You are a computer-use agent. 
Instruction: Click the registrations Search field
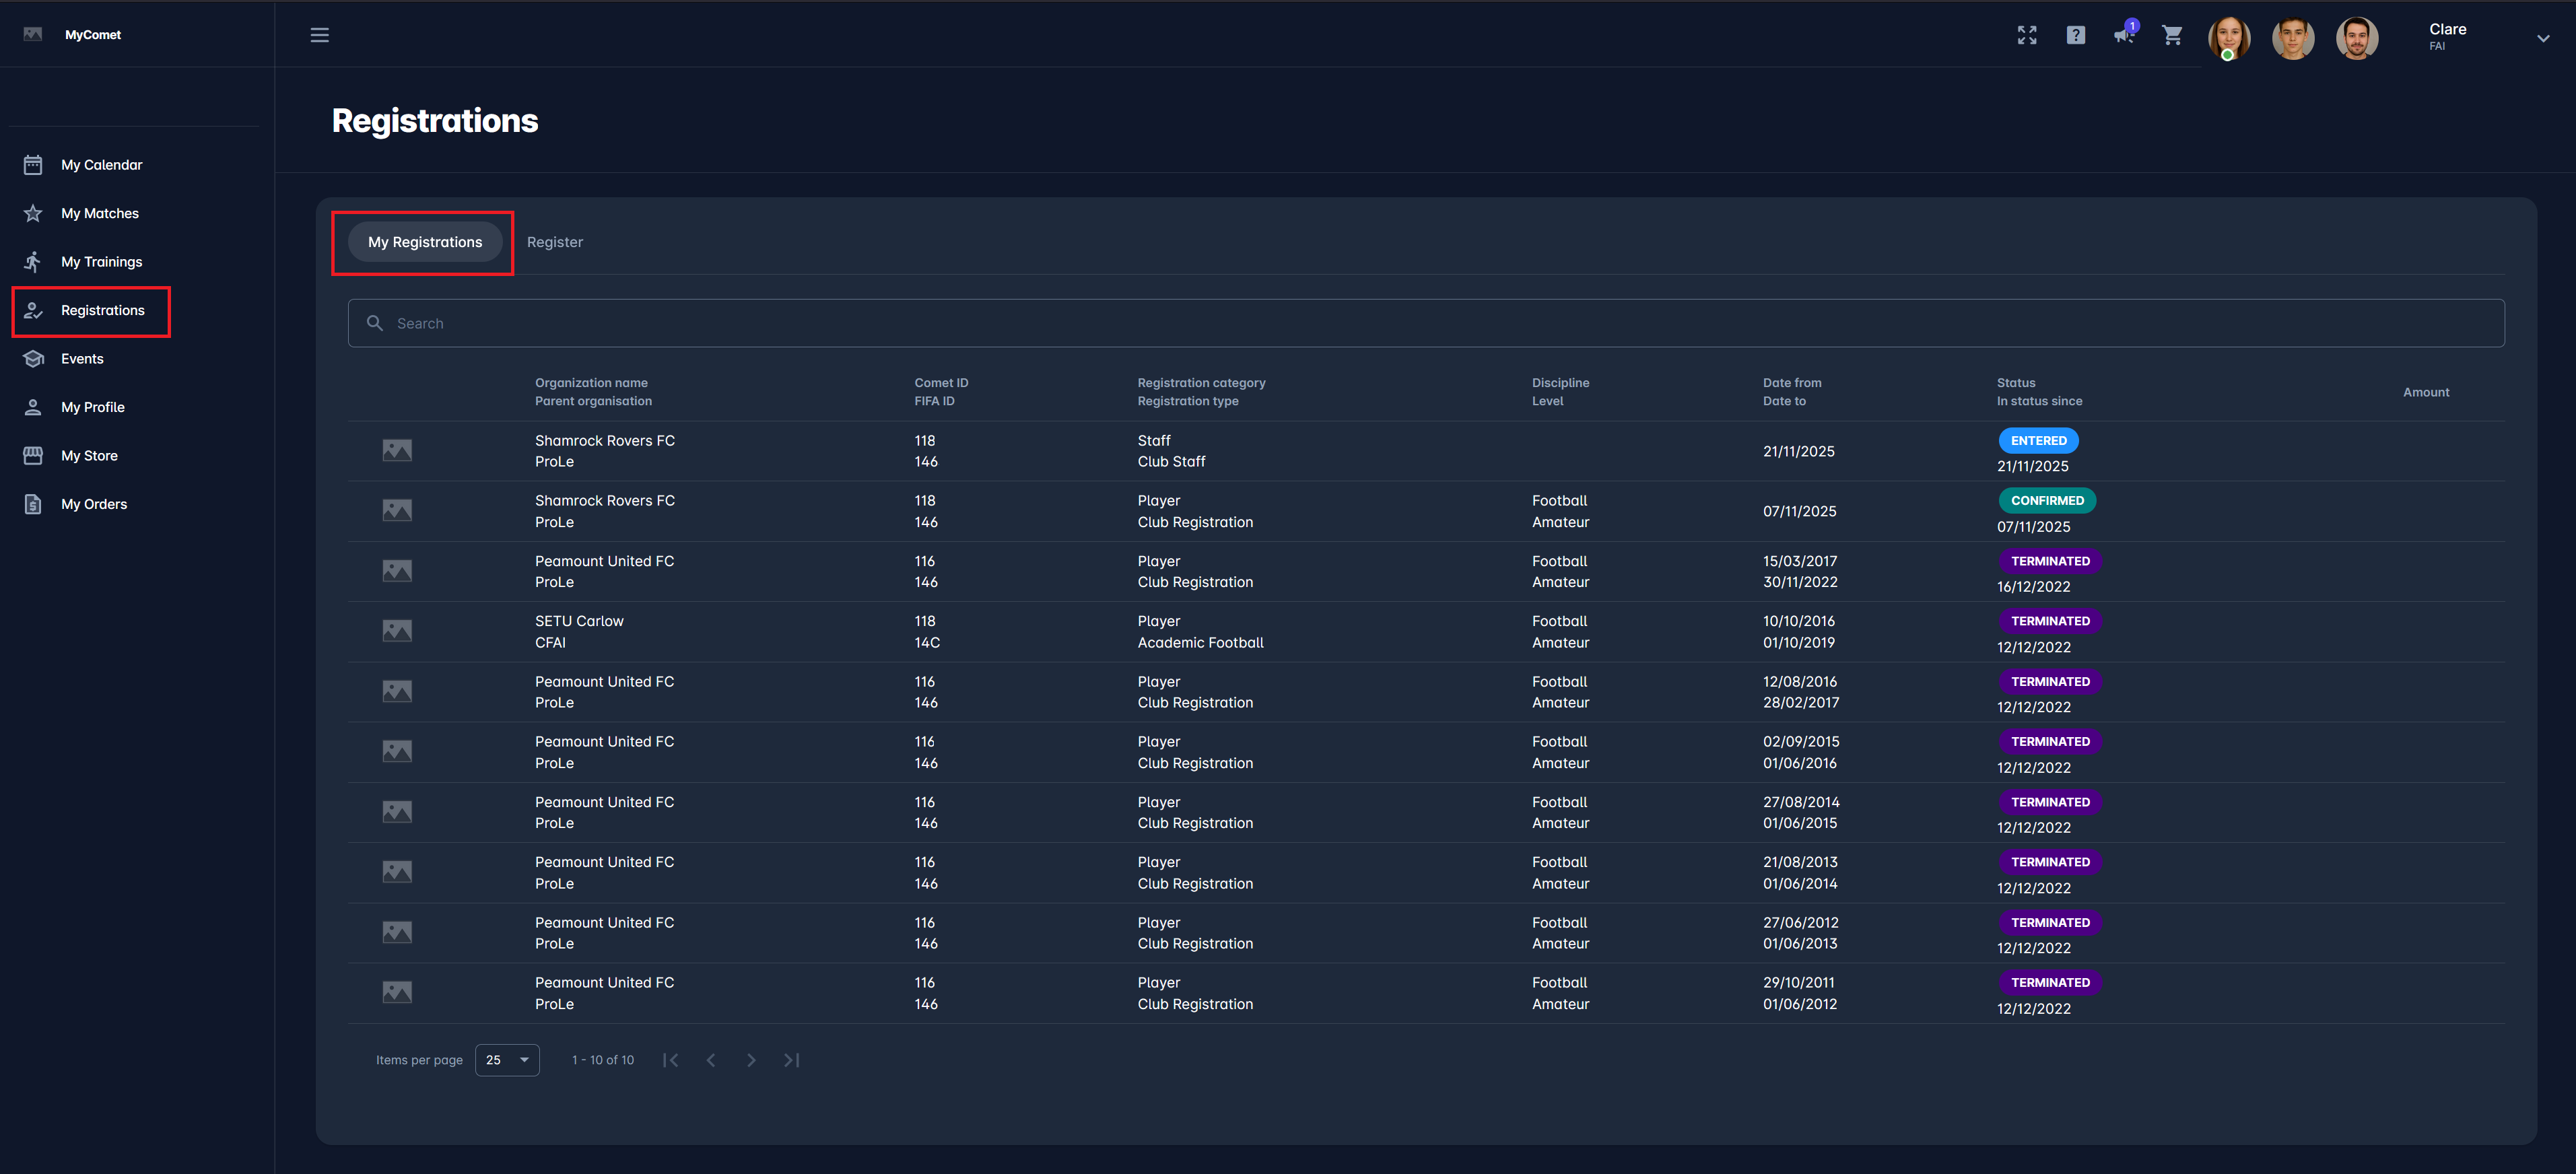click(x=1425, y=323)
